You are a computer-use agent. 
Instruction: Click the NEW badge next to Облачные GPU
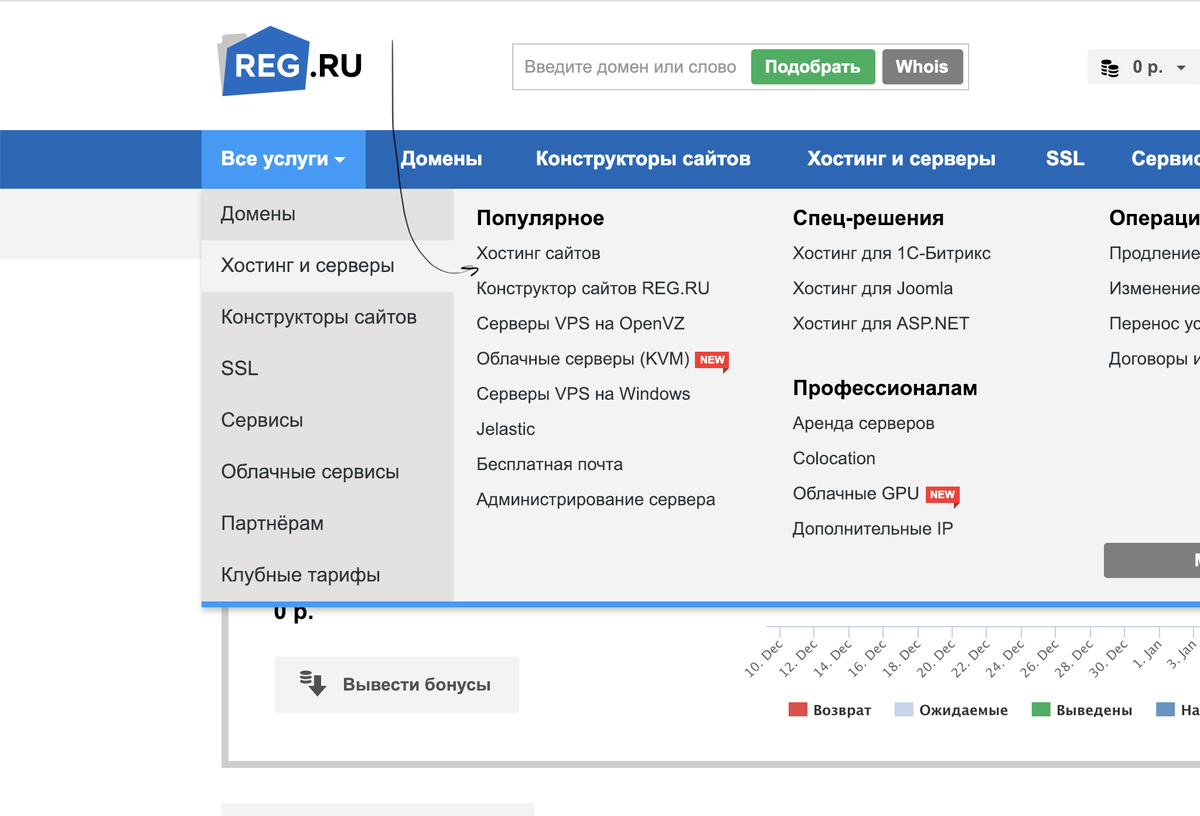coord(942,495)
